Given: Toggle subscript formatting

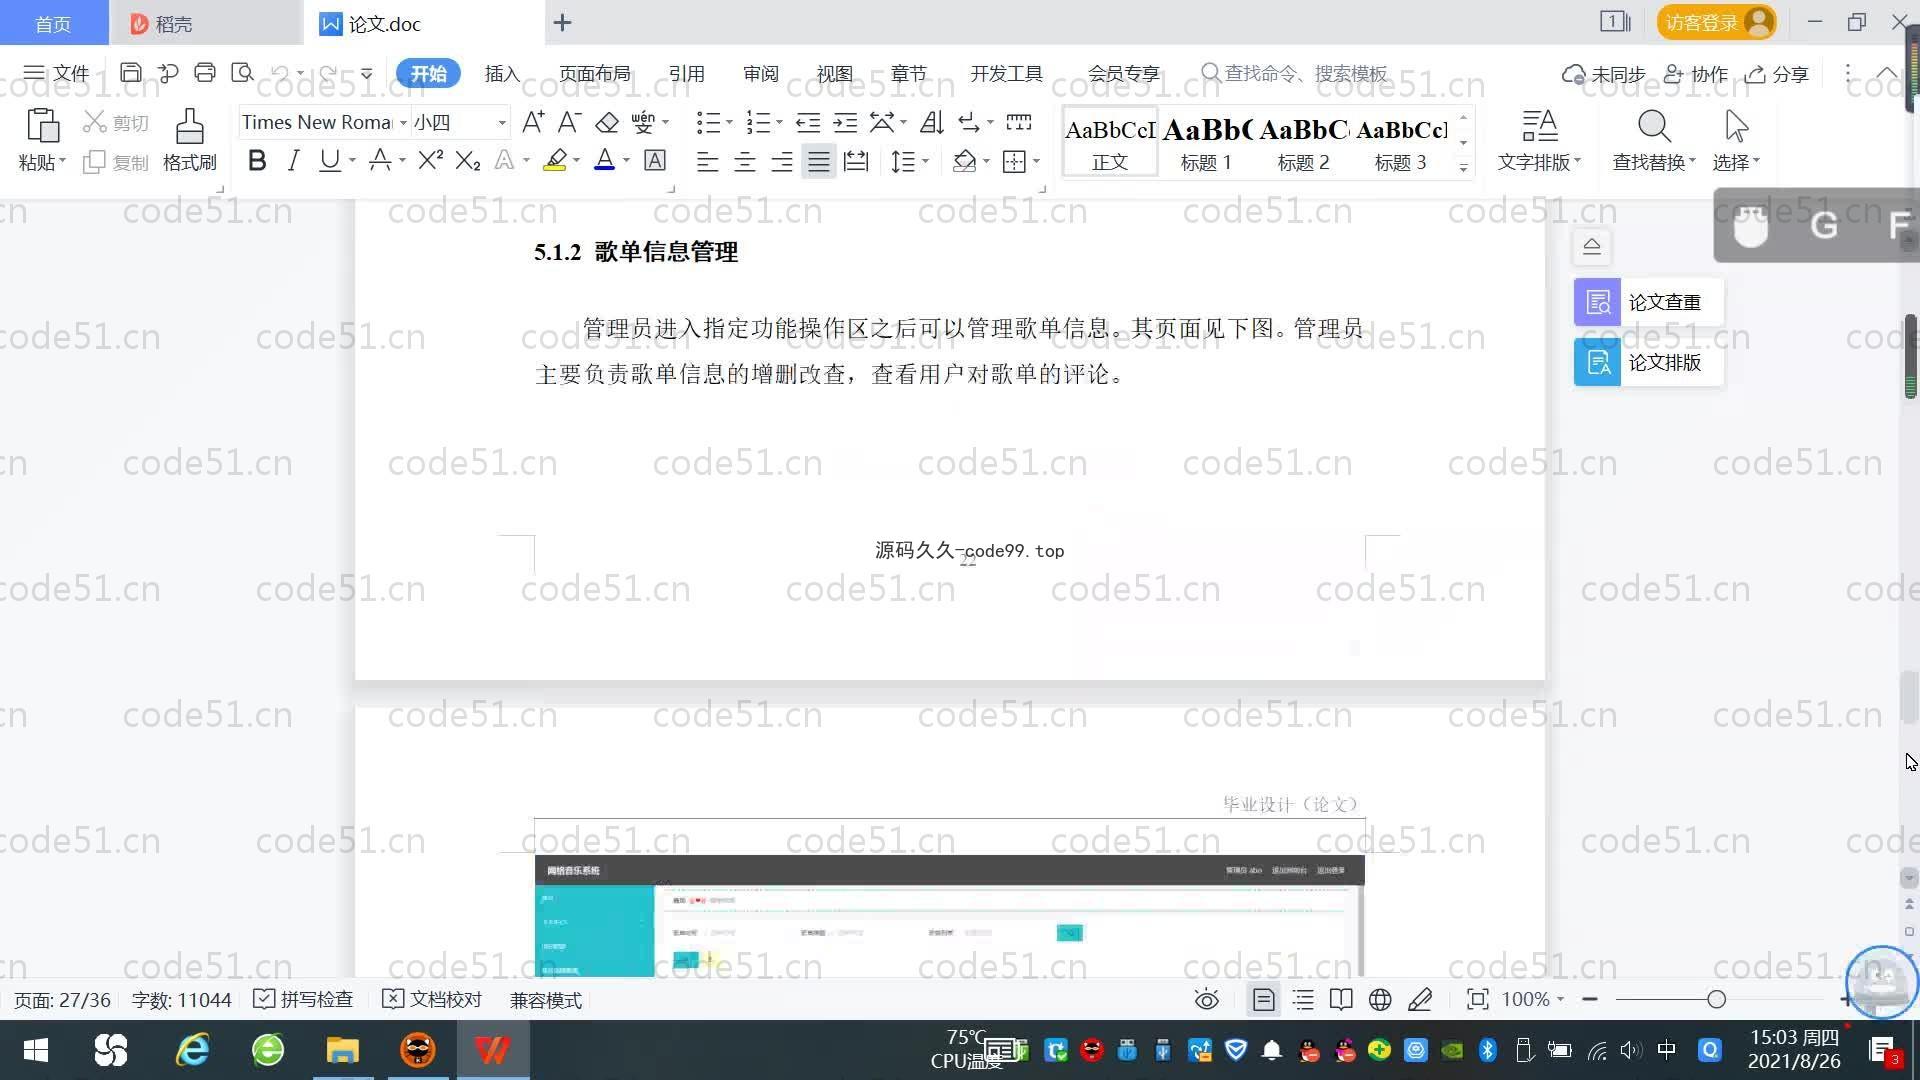Looking at the screenshot, I should (x=468, y=161).
